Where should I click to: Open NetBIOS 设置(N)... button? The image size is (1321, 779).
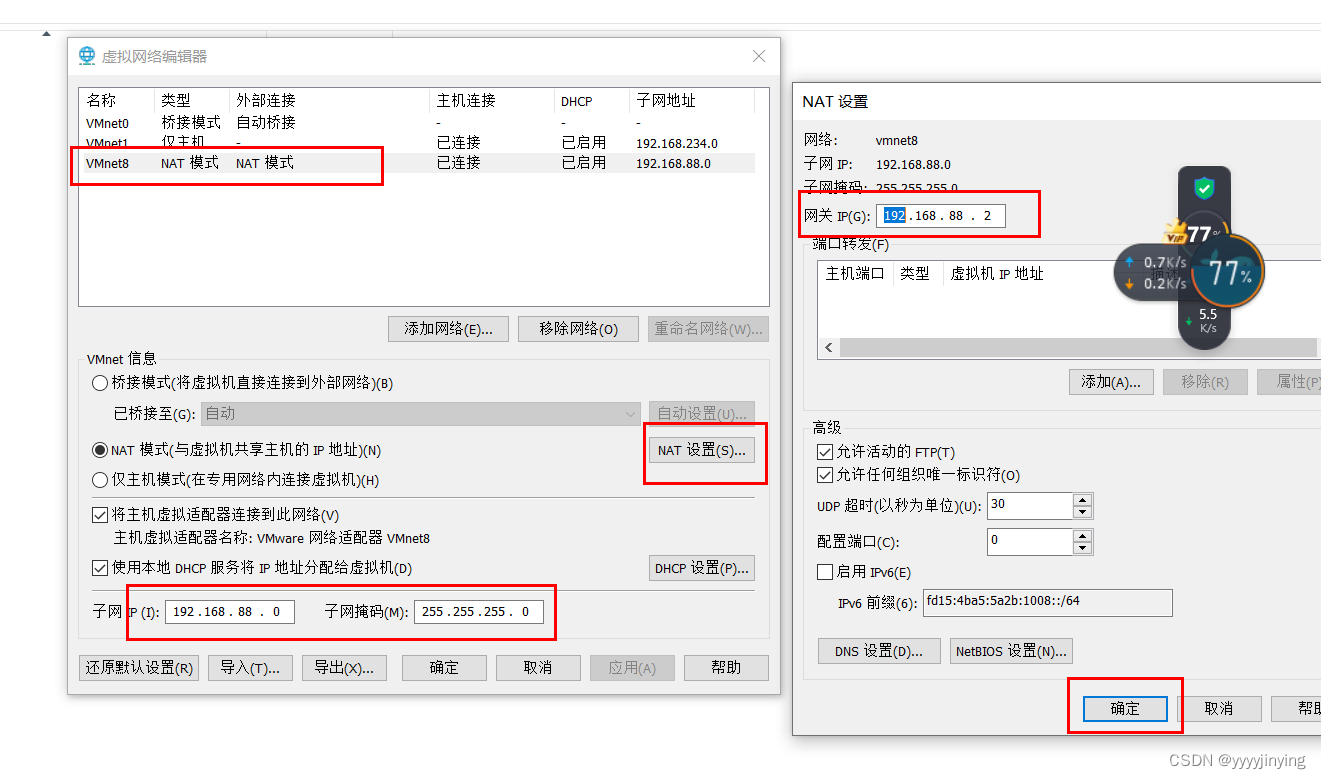pyautogui.click(x=1011, y=651)
